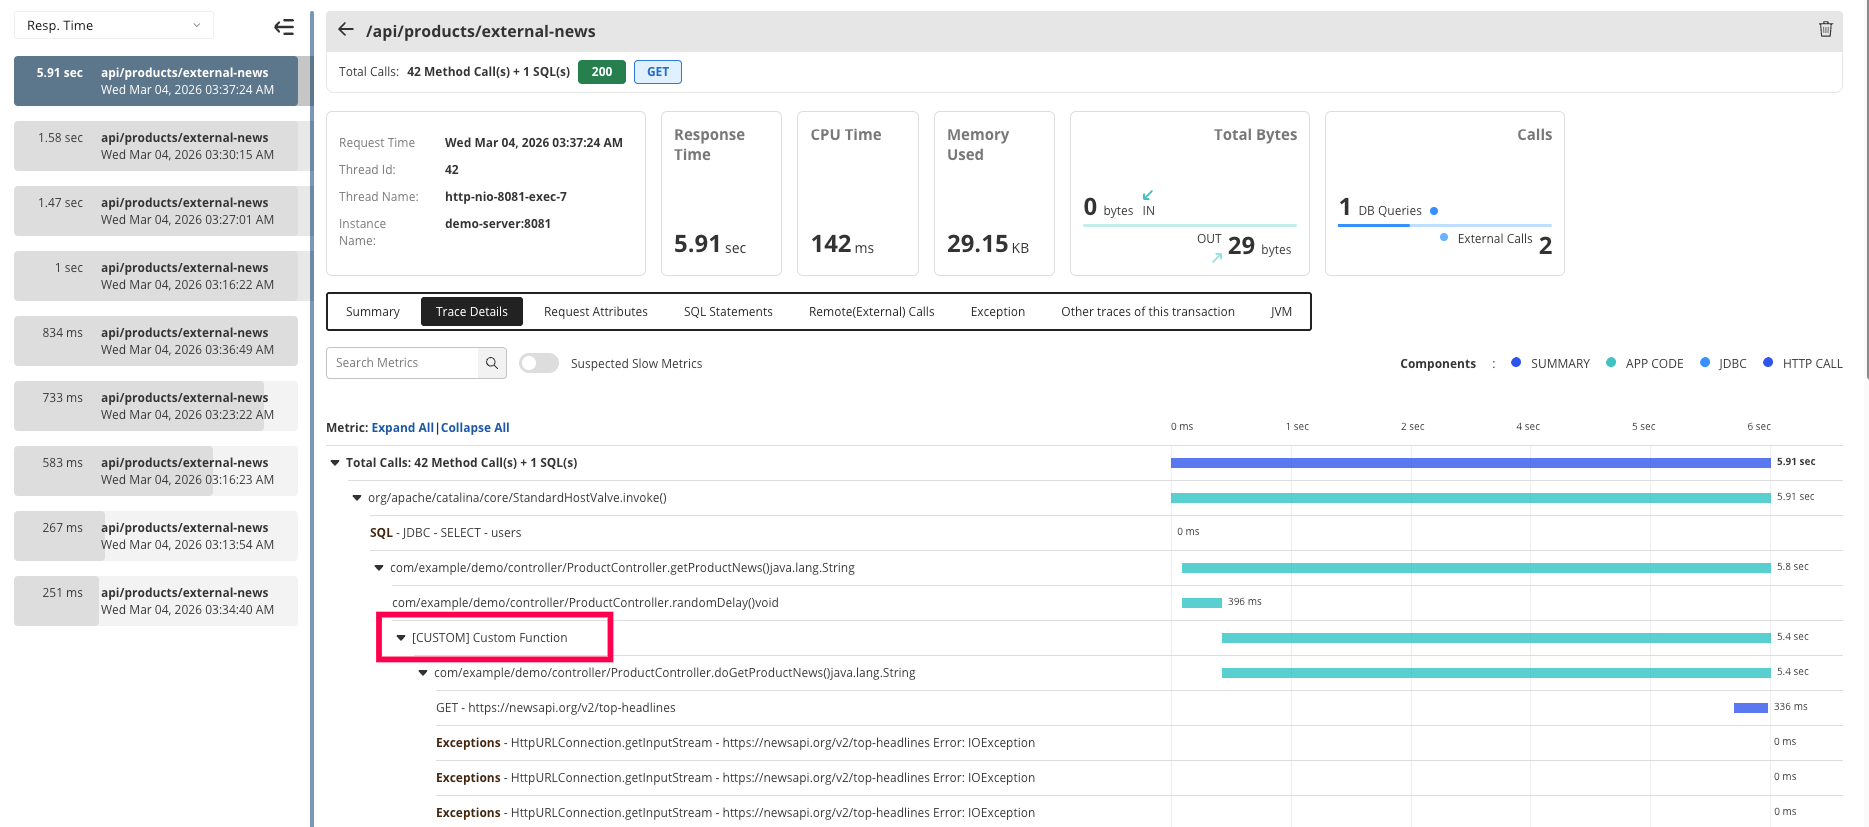Click the SUMMARY component legend dot

[x=1516, y=363]
